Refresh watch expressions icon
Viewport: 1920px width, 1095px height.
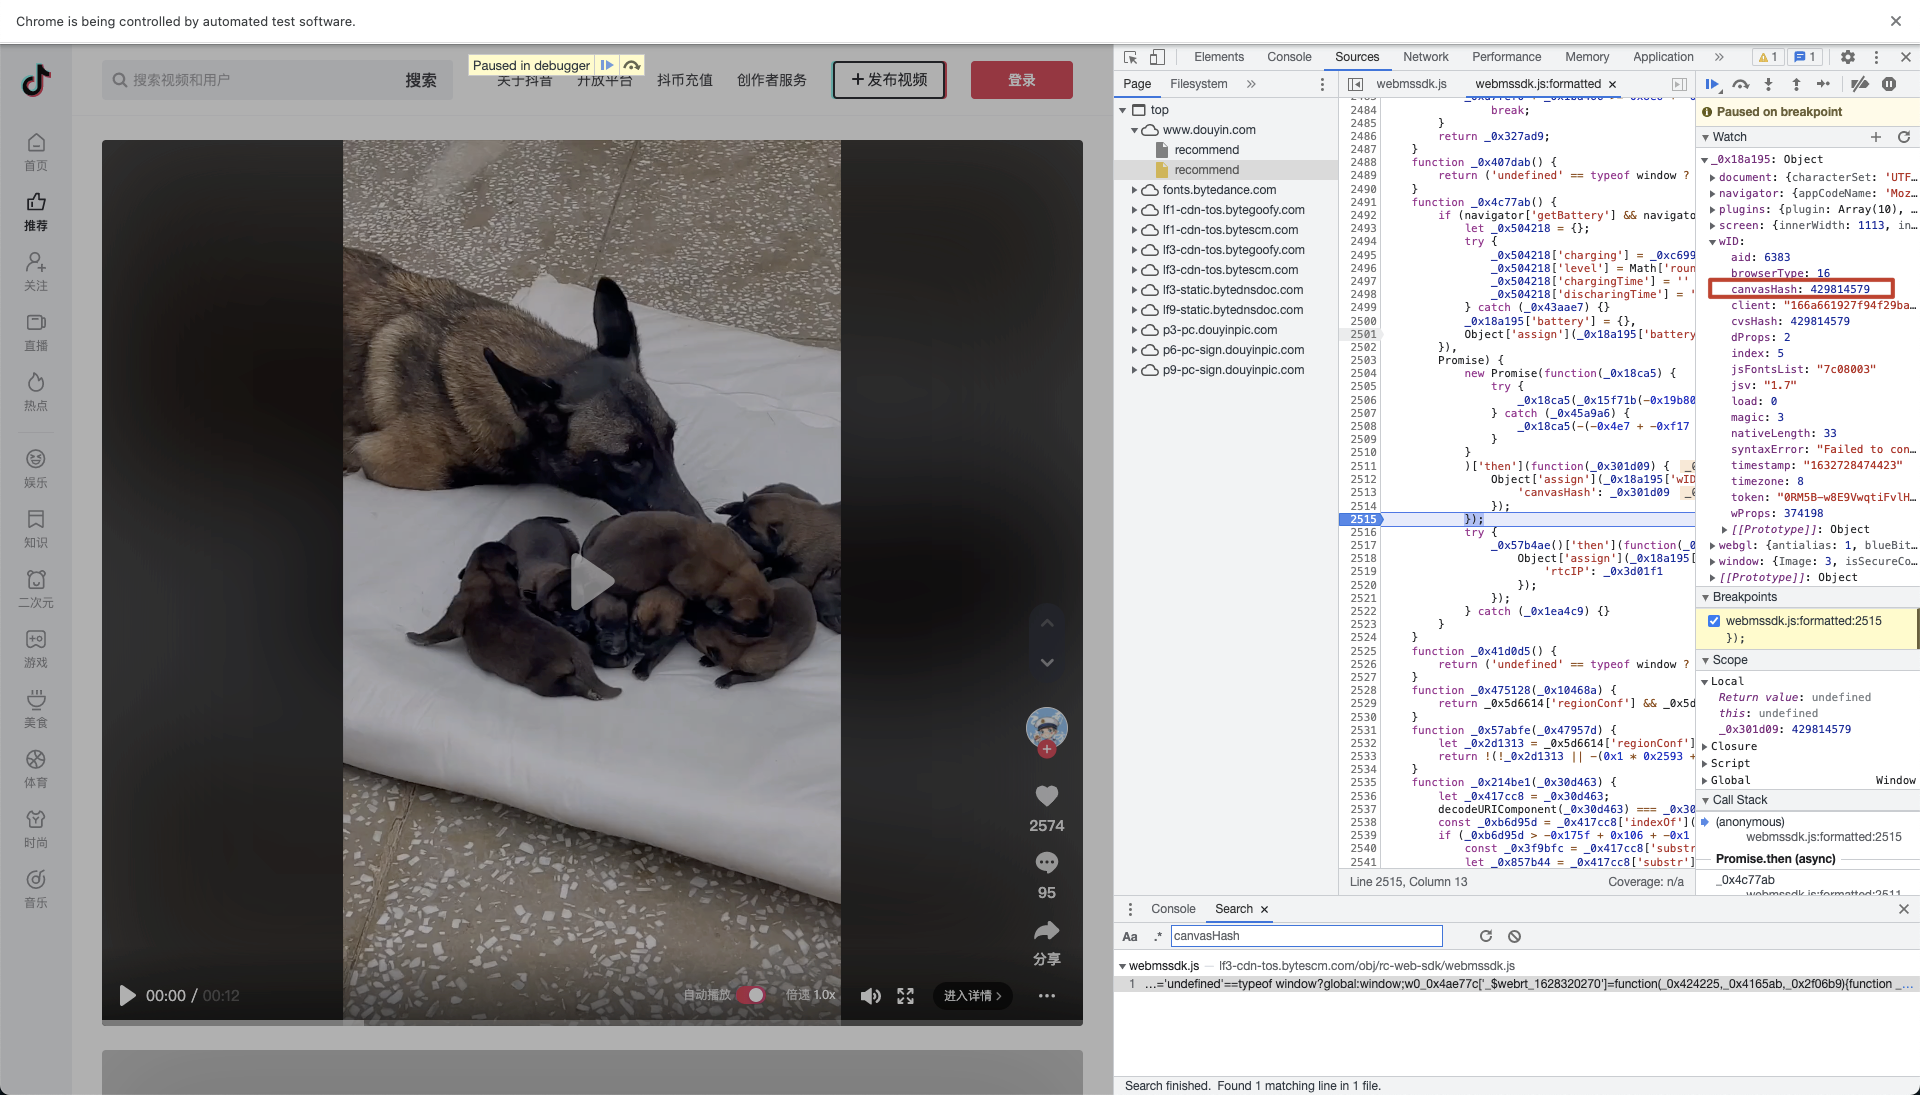1904,137
